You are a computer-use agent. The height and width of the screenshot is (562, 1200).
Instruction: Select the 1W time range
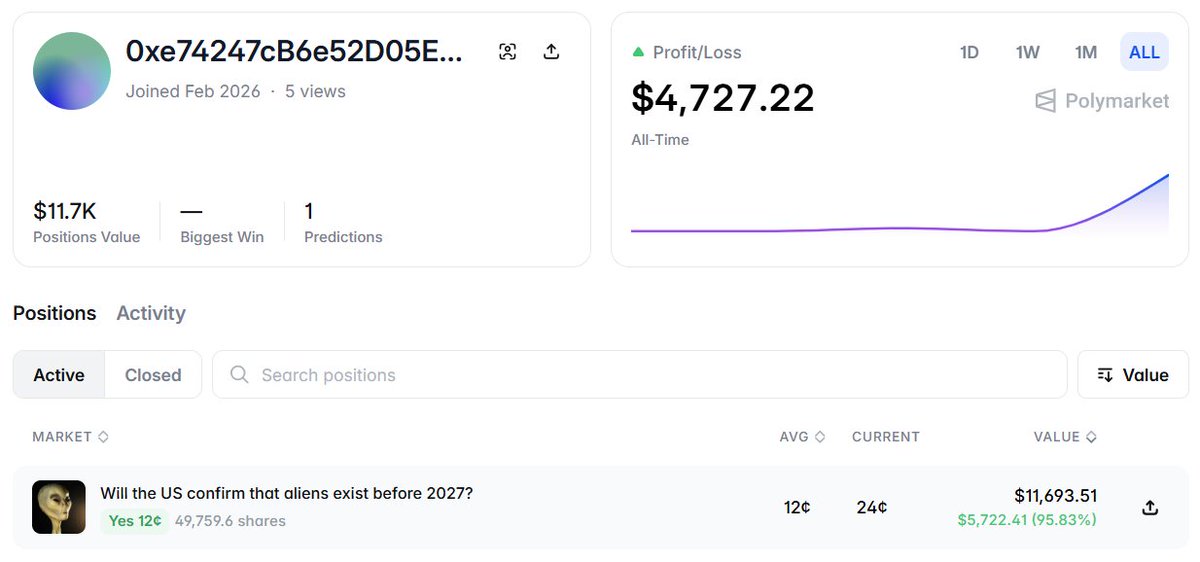(x=1028, y=52)
